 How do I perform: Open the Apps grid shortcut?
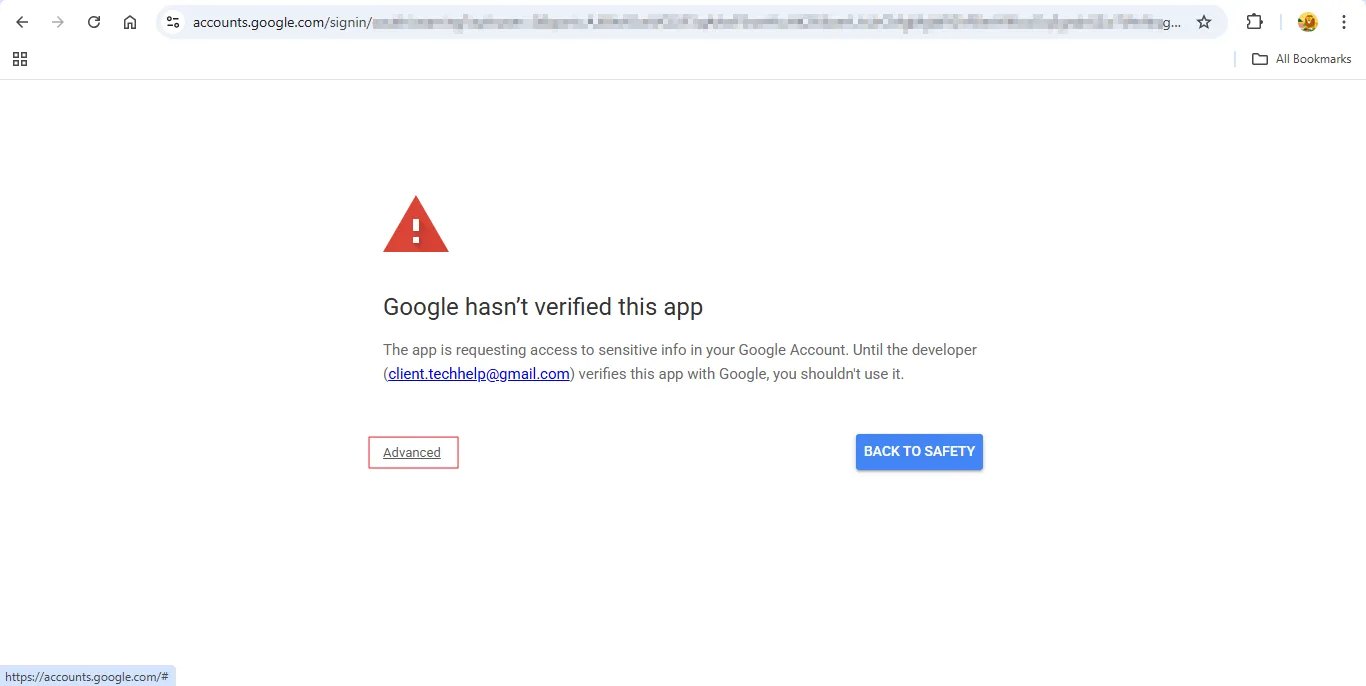[20, 59]
